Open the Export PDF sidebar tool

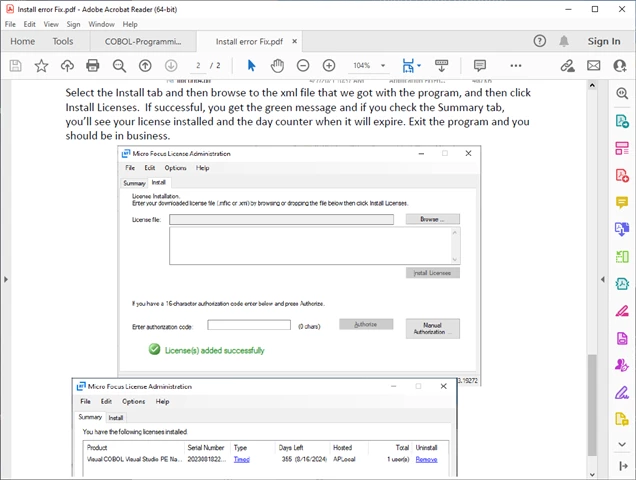(622, 121)
